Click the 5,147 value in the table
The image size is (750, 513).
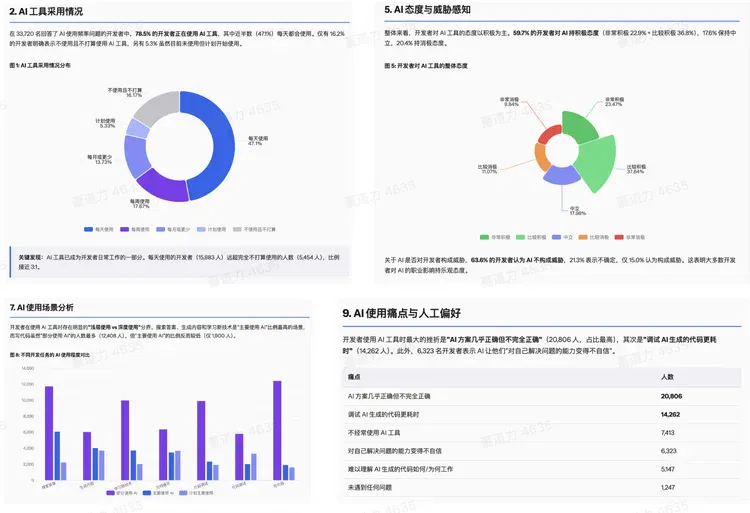pyautogui.click(x=668, y=469)
